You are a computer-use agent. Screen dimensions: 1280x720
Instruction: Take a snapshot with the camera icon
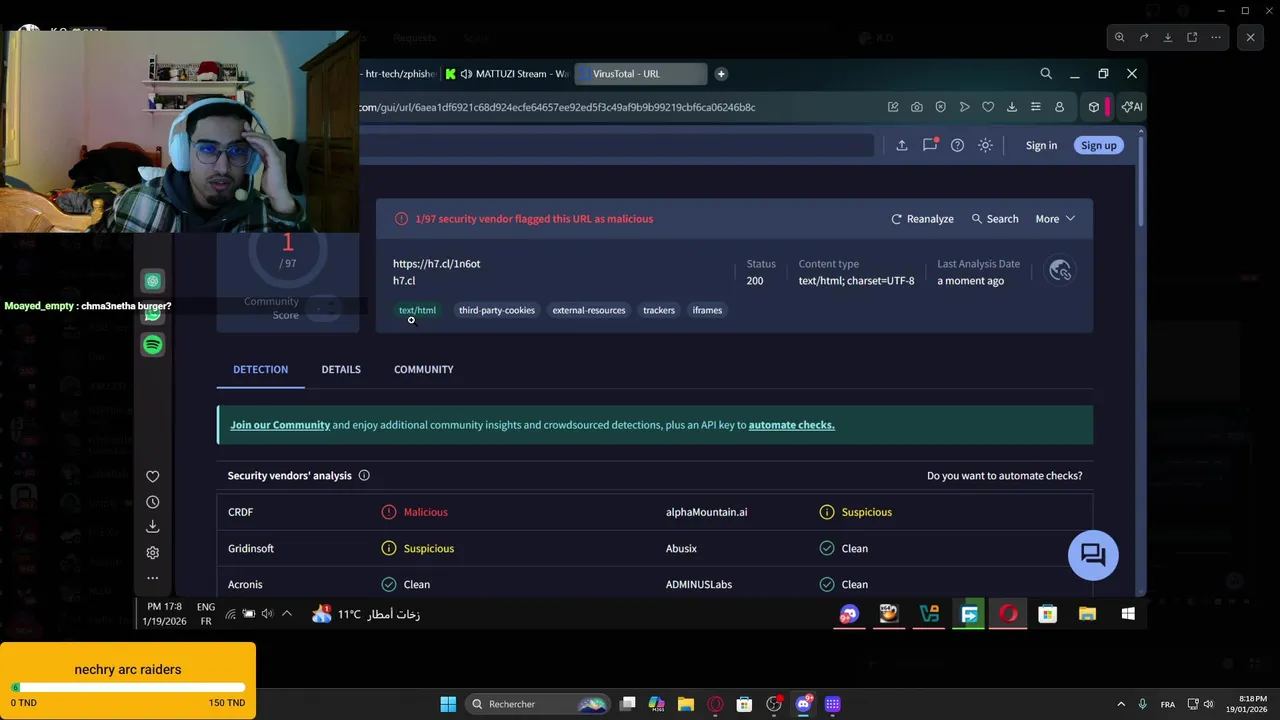tap(916, 107)
